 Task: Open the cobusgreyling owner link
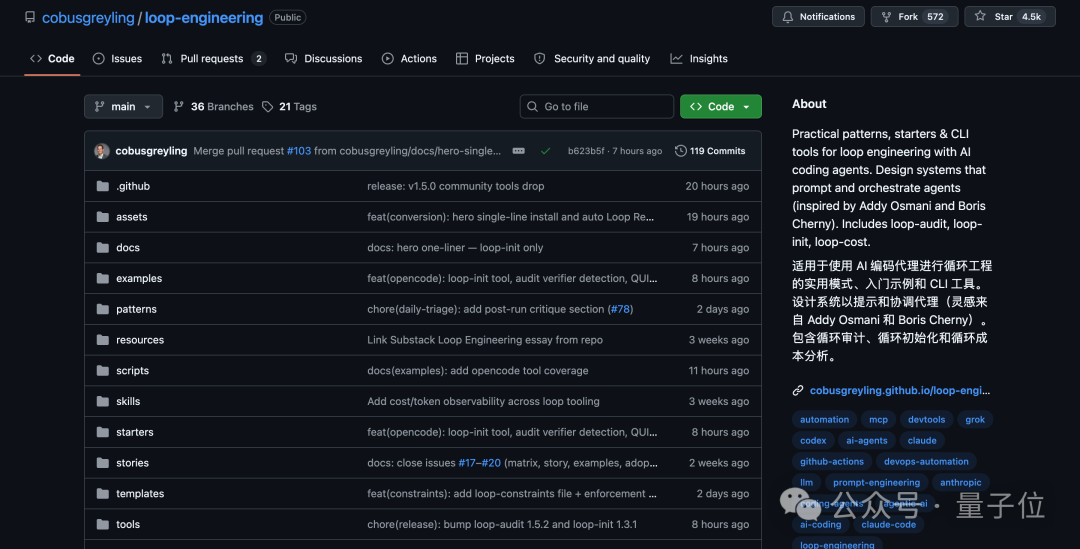tap(88, 18)
